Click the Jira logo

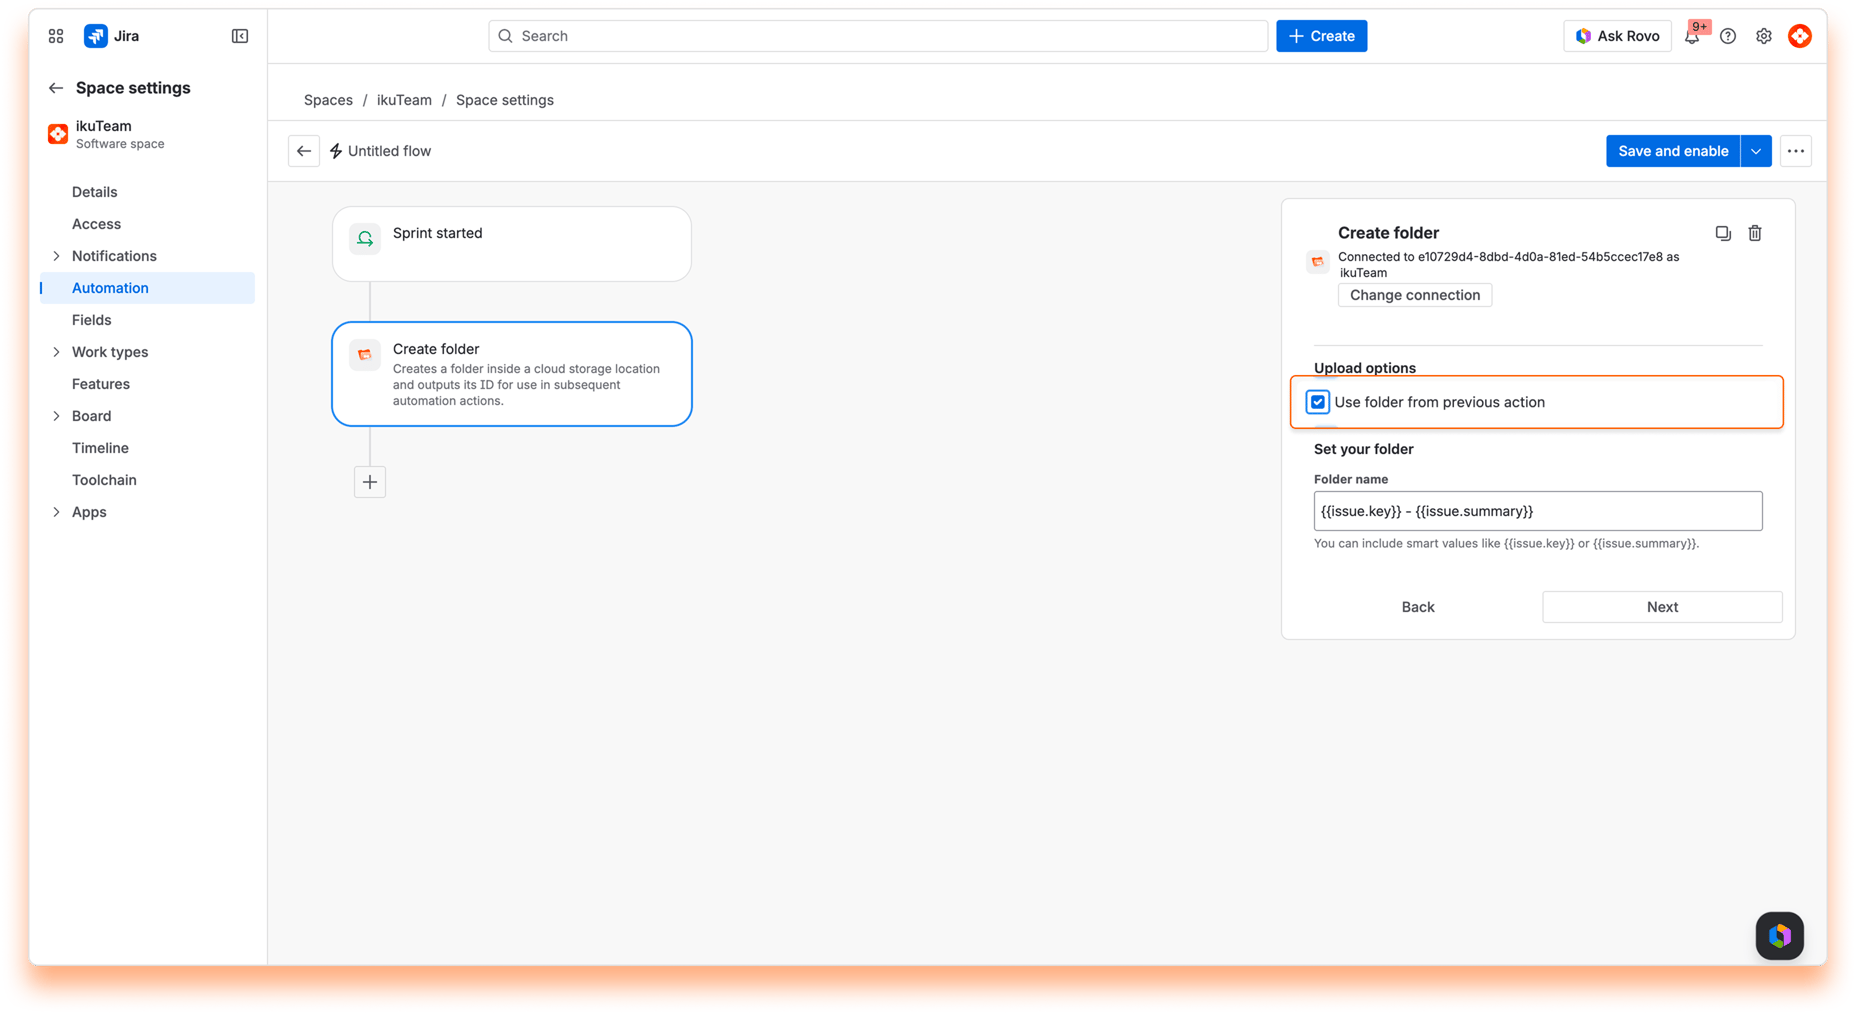point(112,36)
